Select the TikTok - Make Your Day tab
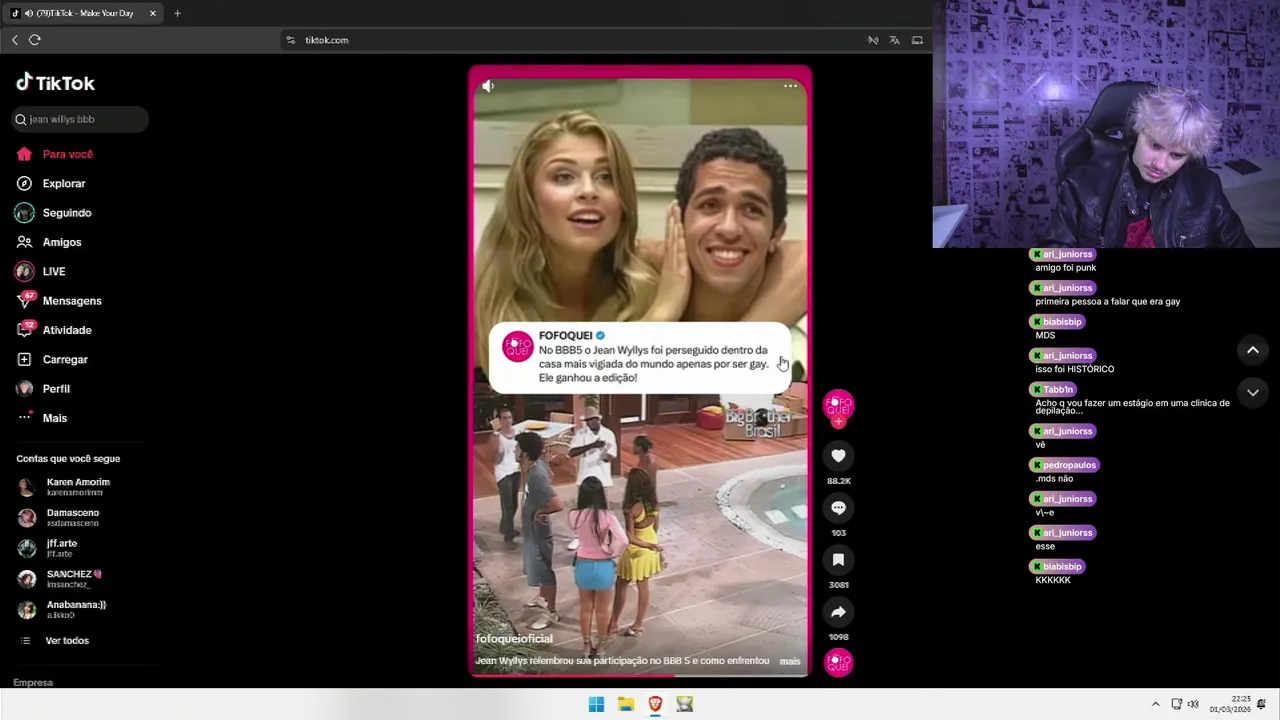The image size is (1280, 720). pos(83,13)
